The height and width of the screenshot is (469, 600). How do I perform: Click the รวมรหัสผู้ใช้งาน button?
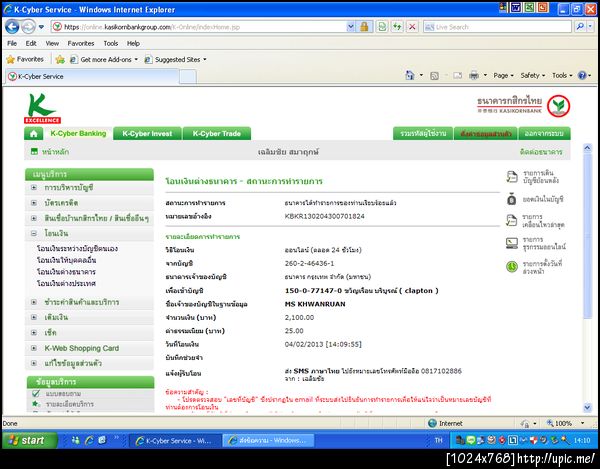click(x=423, y=134)
